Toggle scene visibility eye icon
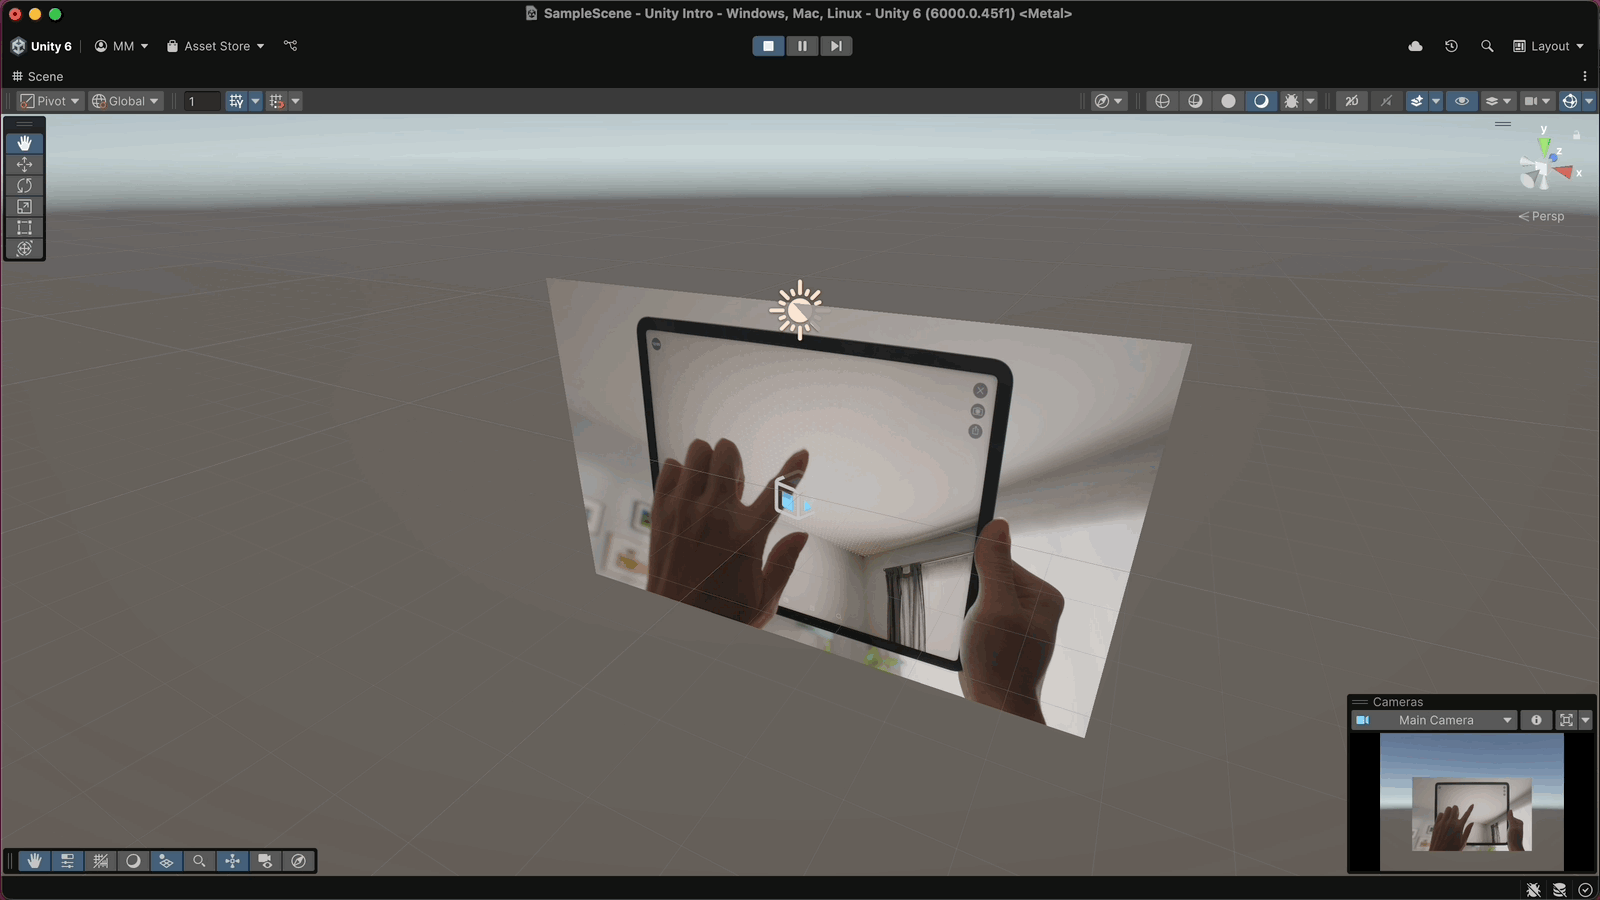The width and height of the screenshot is (1600, 900). tap(1462, 101)
